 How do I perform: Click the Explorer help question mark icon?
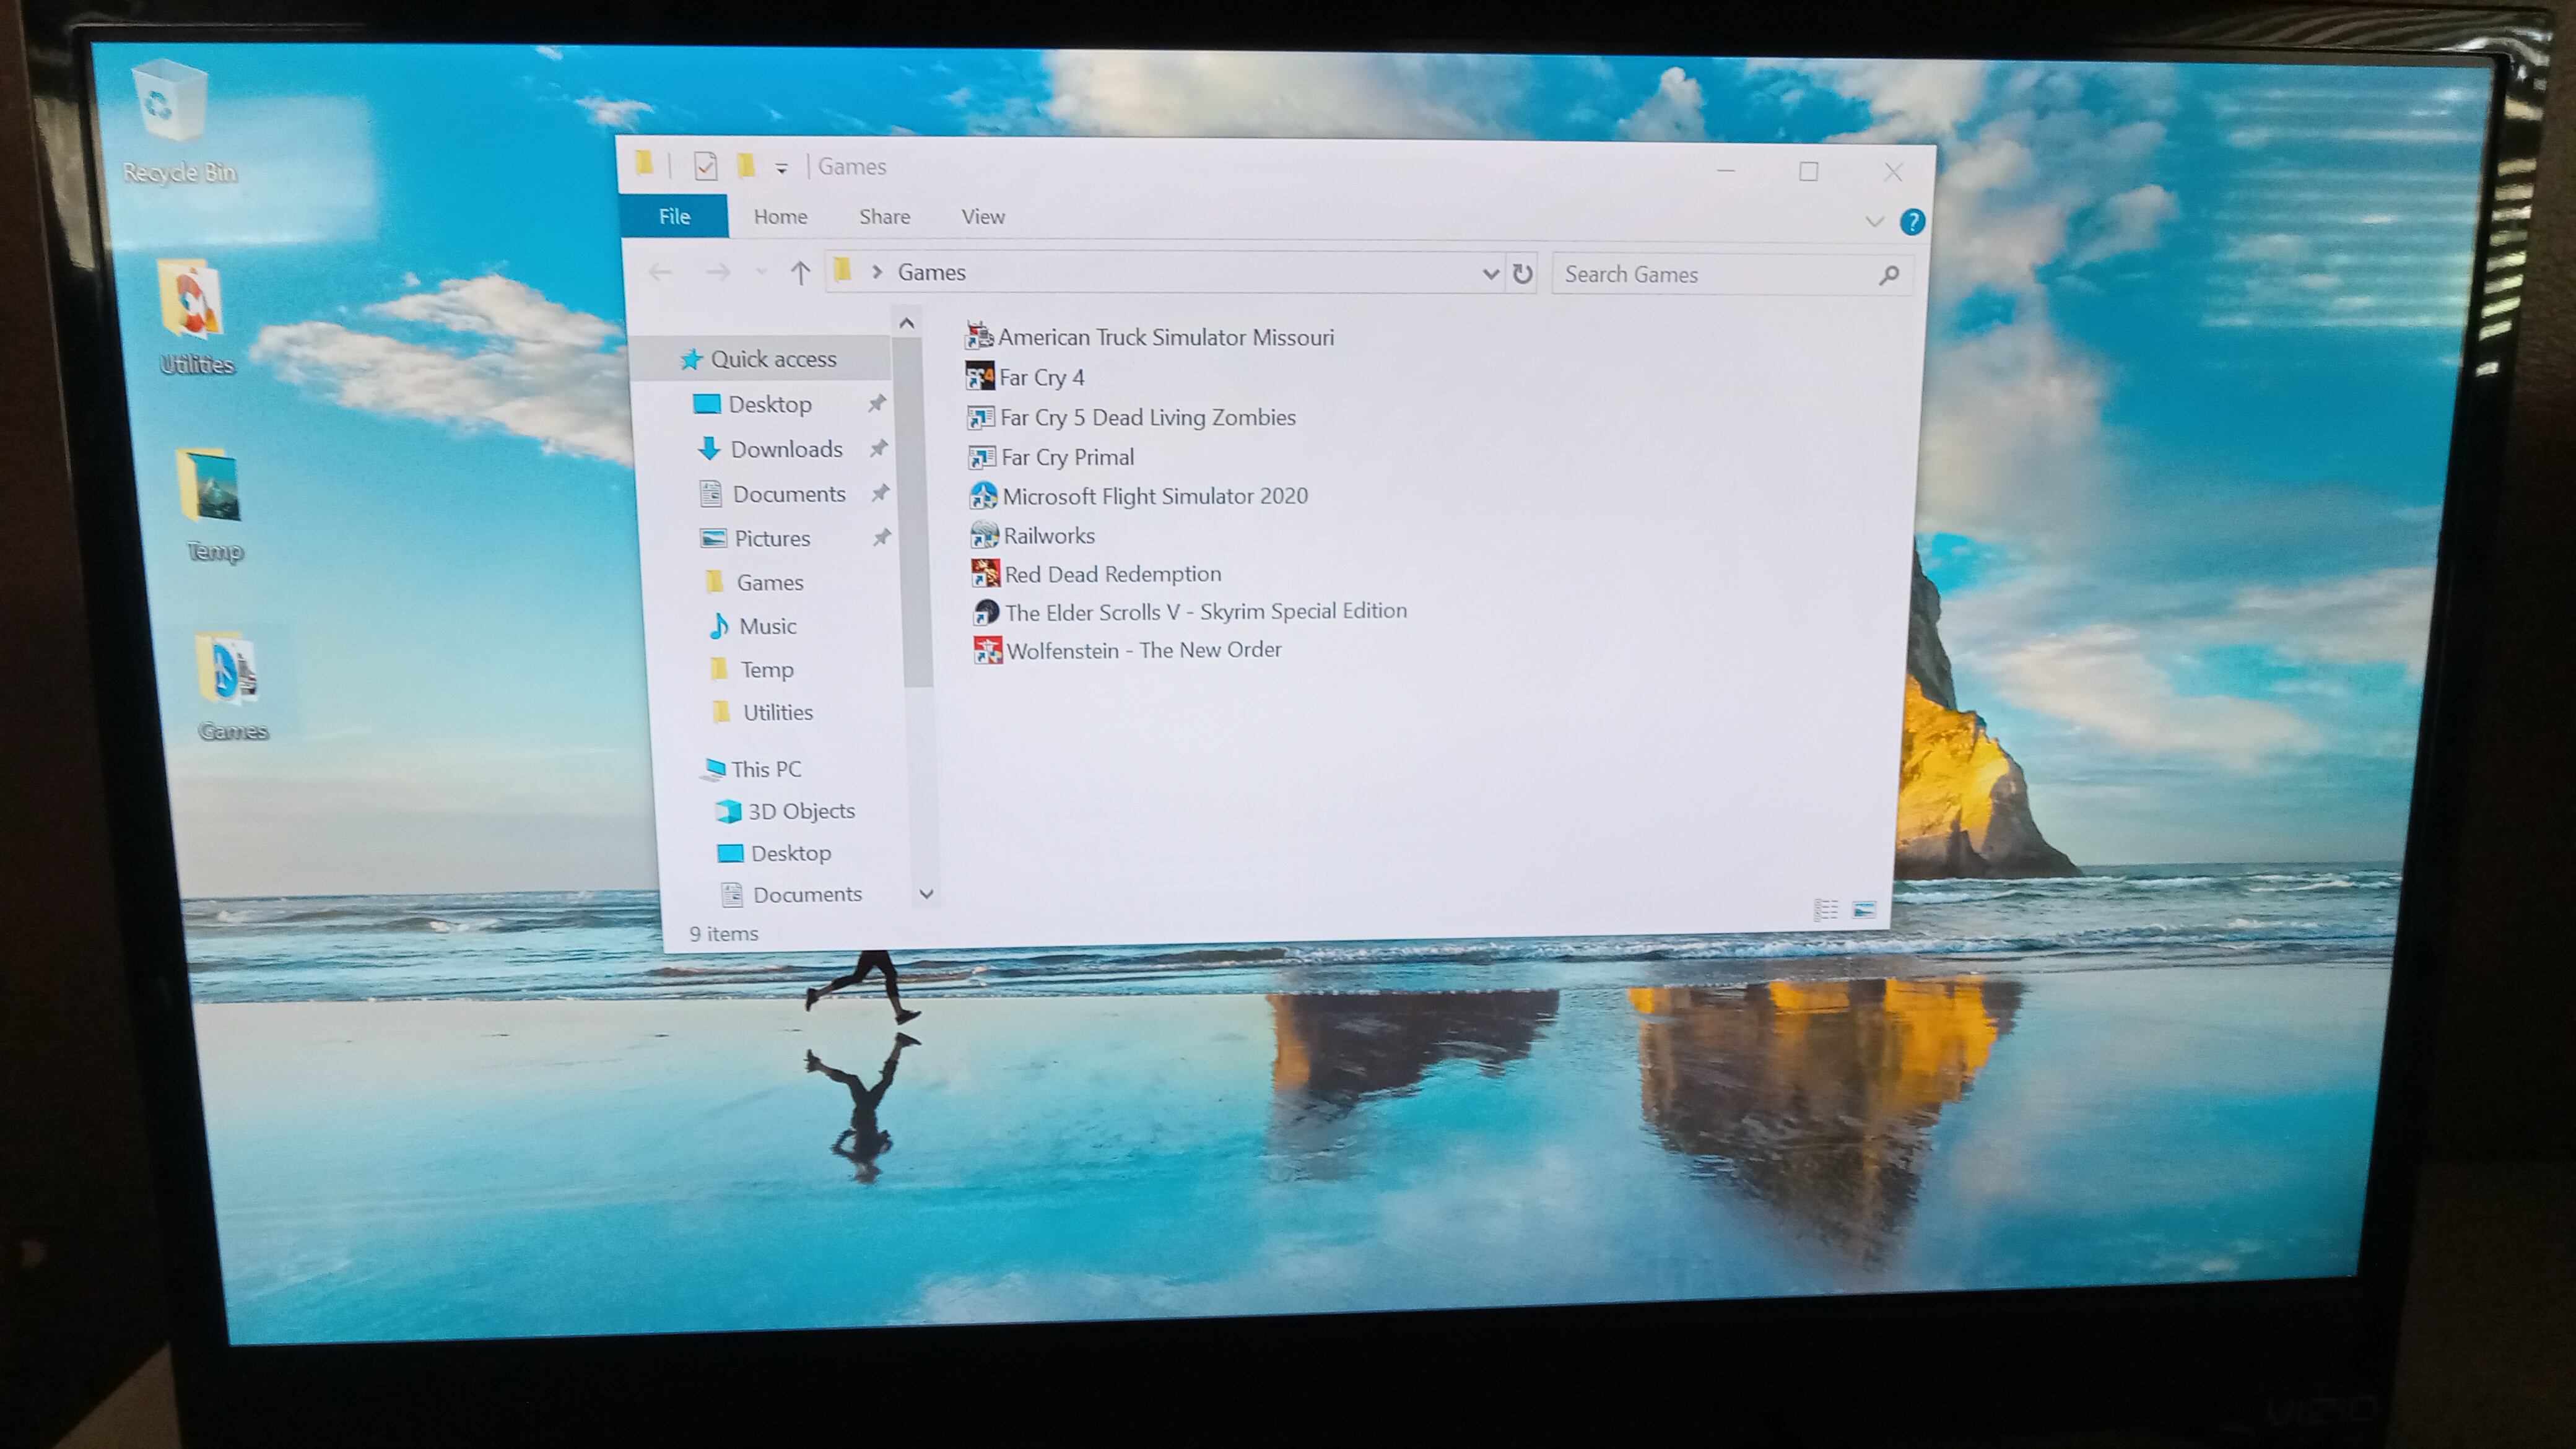(x=1912, y=222)
